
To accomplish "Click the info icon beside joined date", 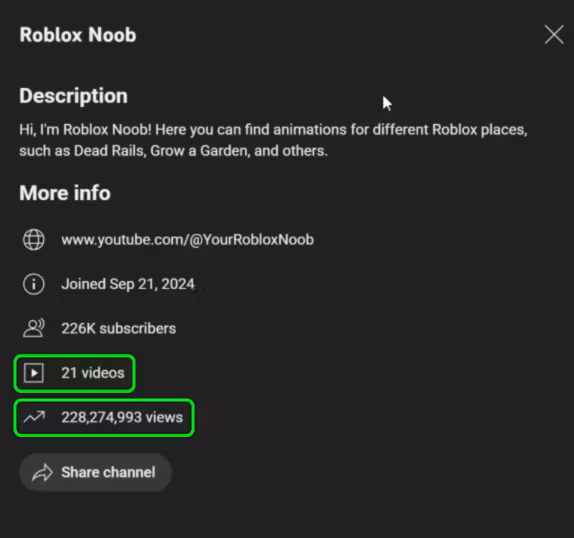I will [34, 284].
